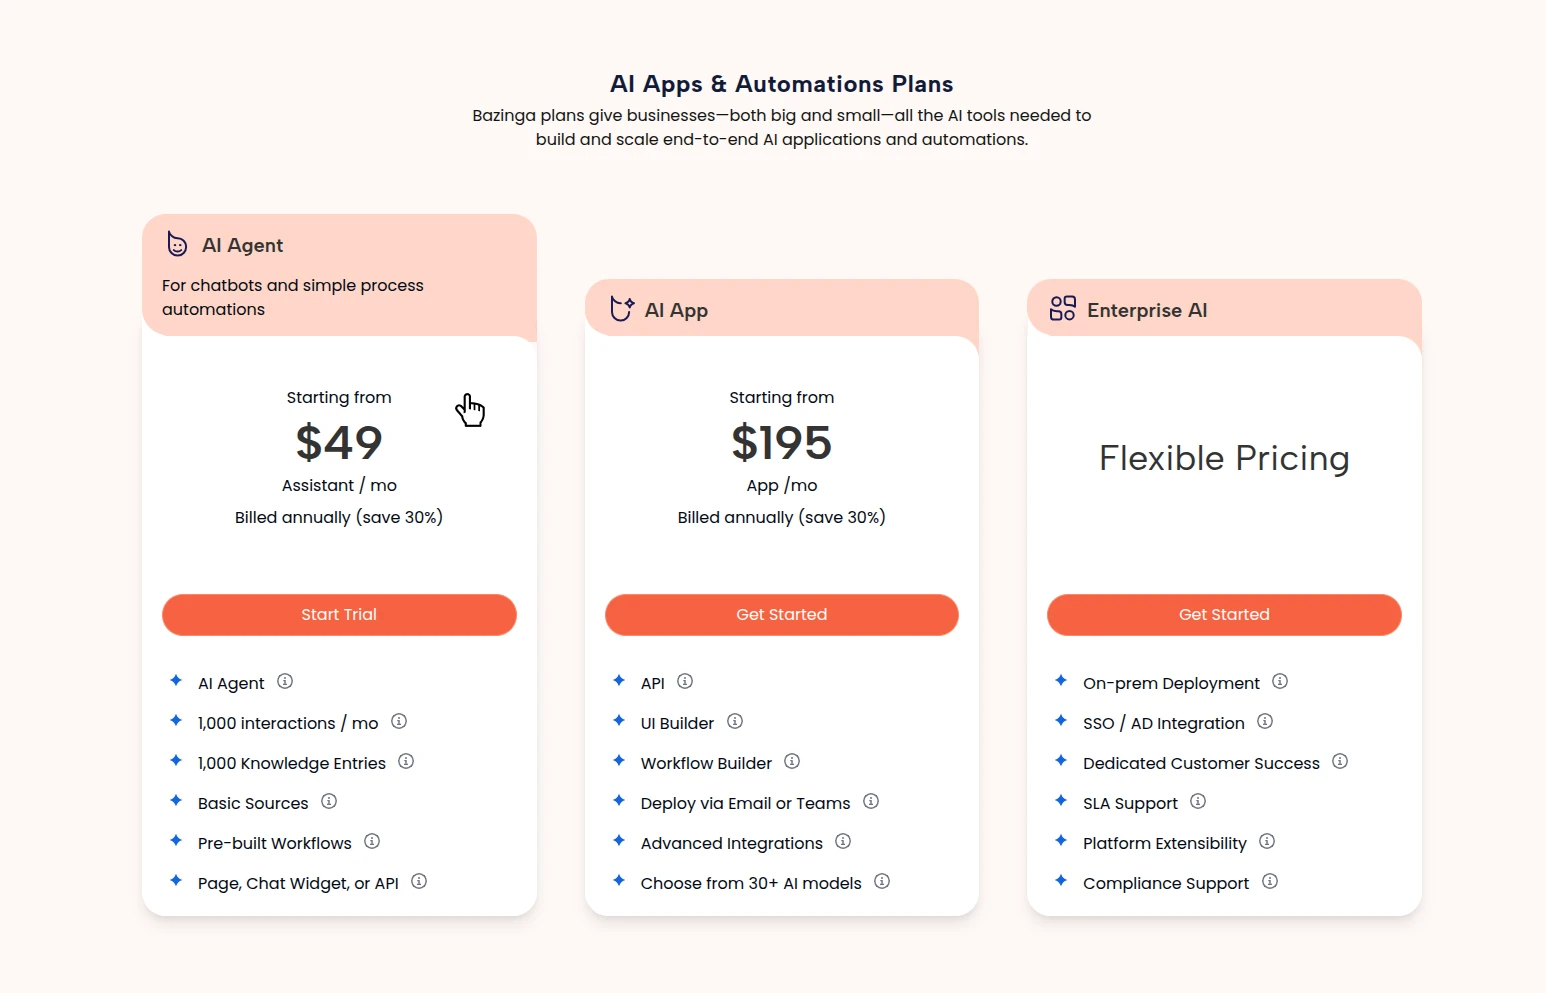Open info for Deploy via Email or Teams
This screenshot has width=1546, height=993.
pos(870,801)
